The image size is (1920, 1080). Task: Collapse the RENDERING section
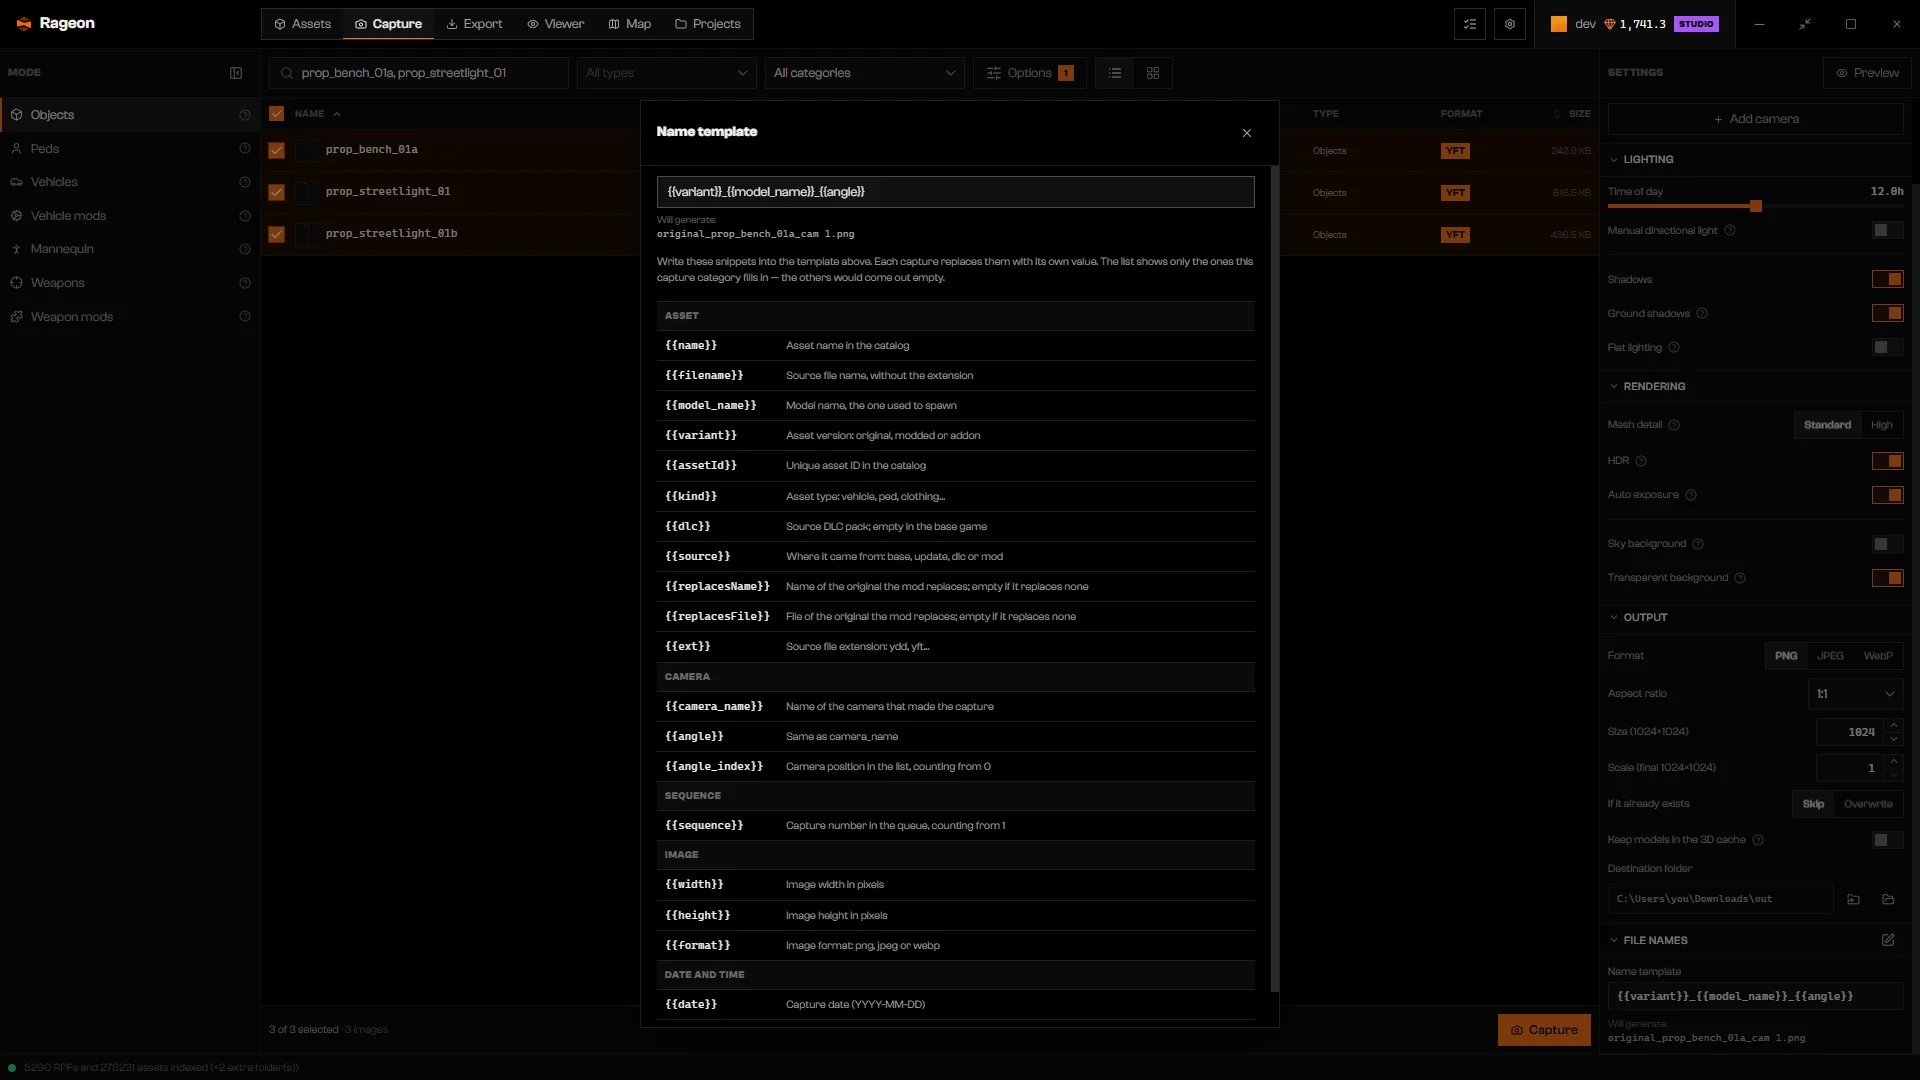(1646, 387)
